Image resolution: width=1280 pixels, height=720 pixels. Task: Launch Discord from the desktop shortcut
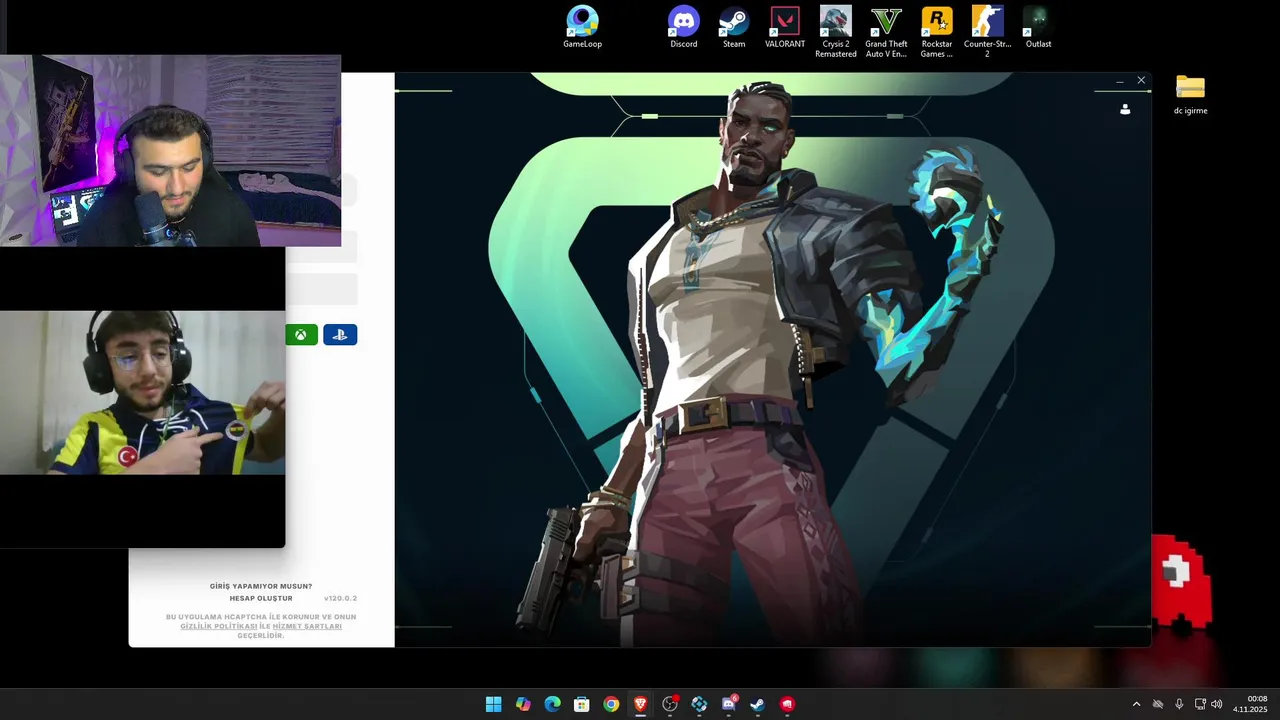coord(684,28)
